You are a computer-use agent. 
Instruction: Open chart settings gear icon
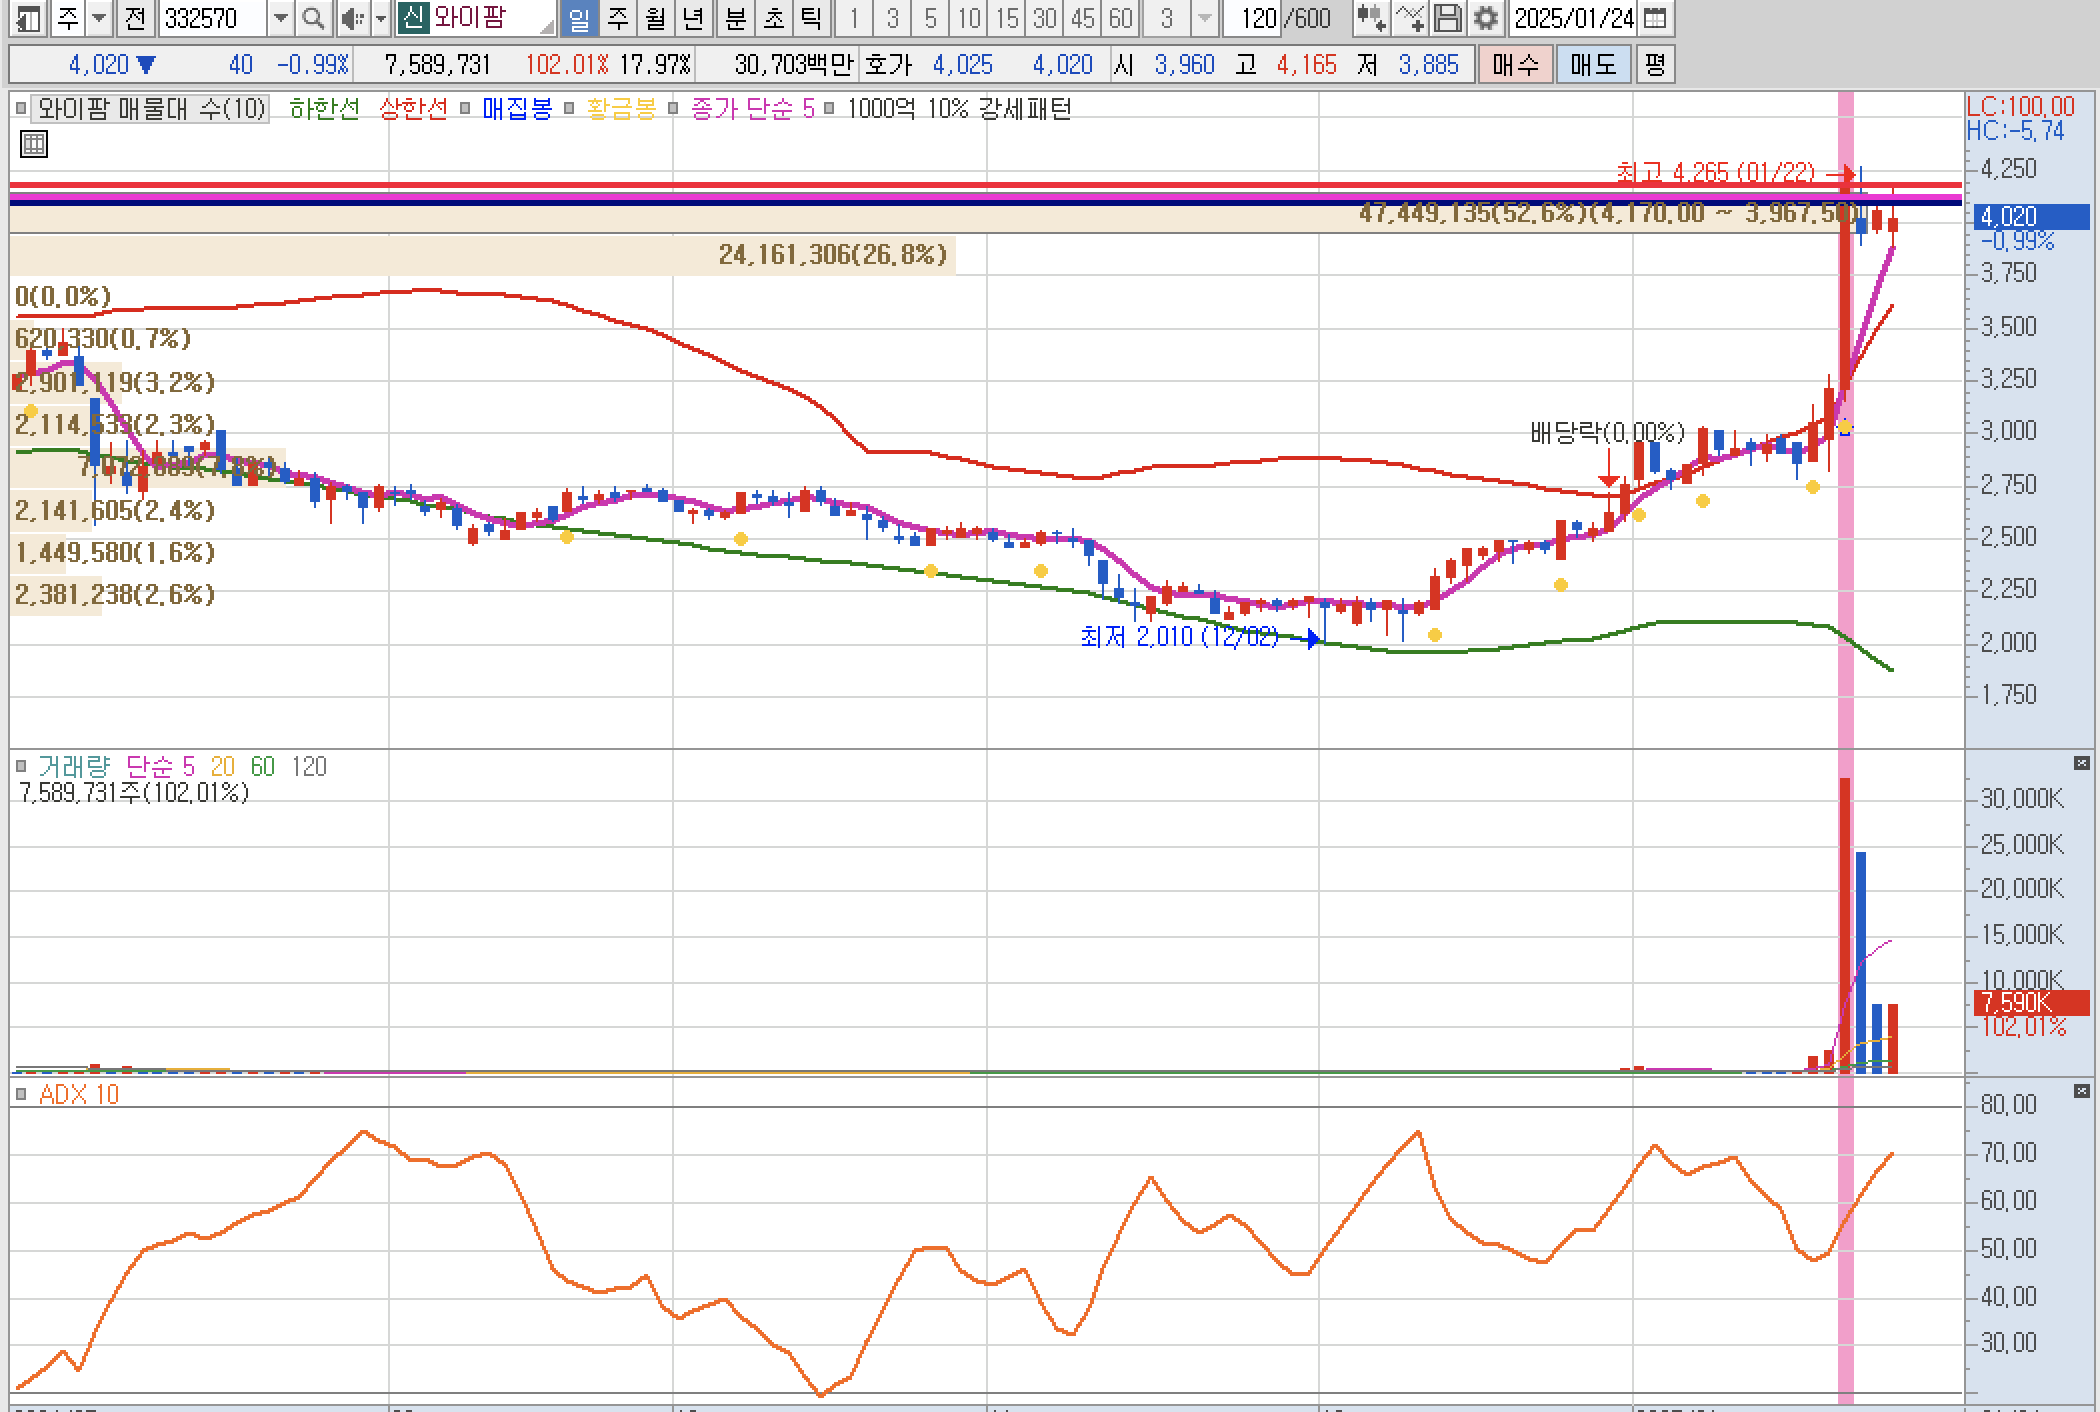point(1486,18)
